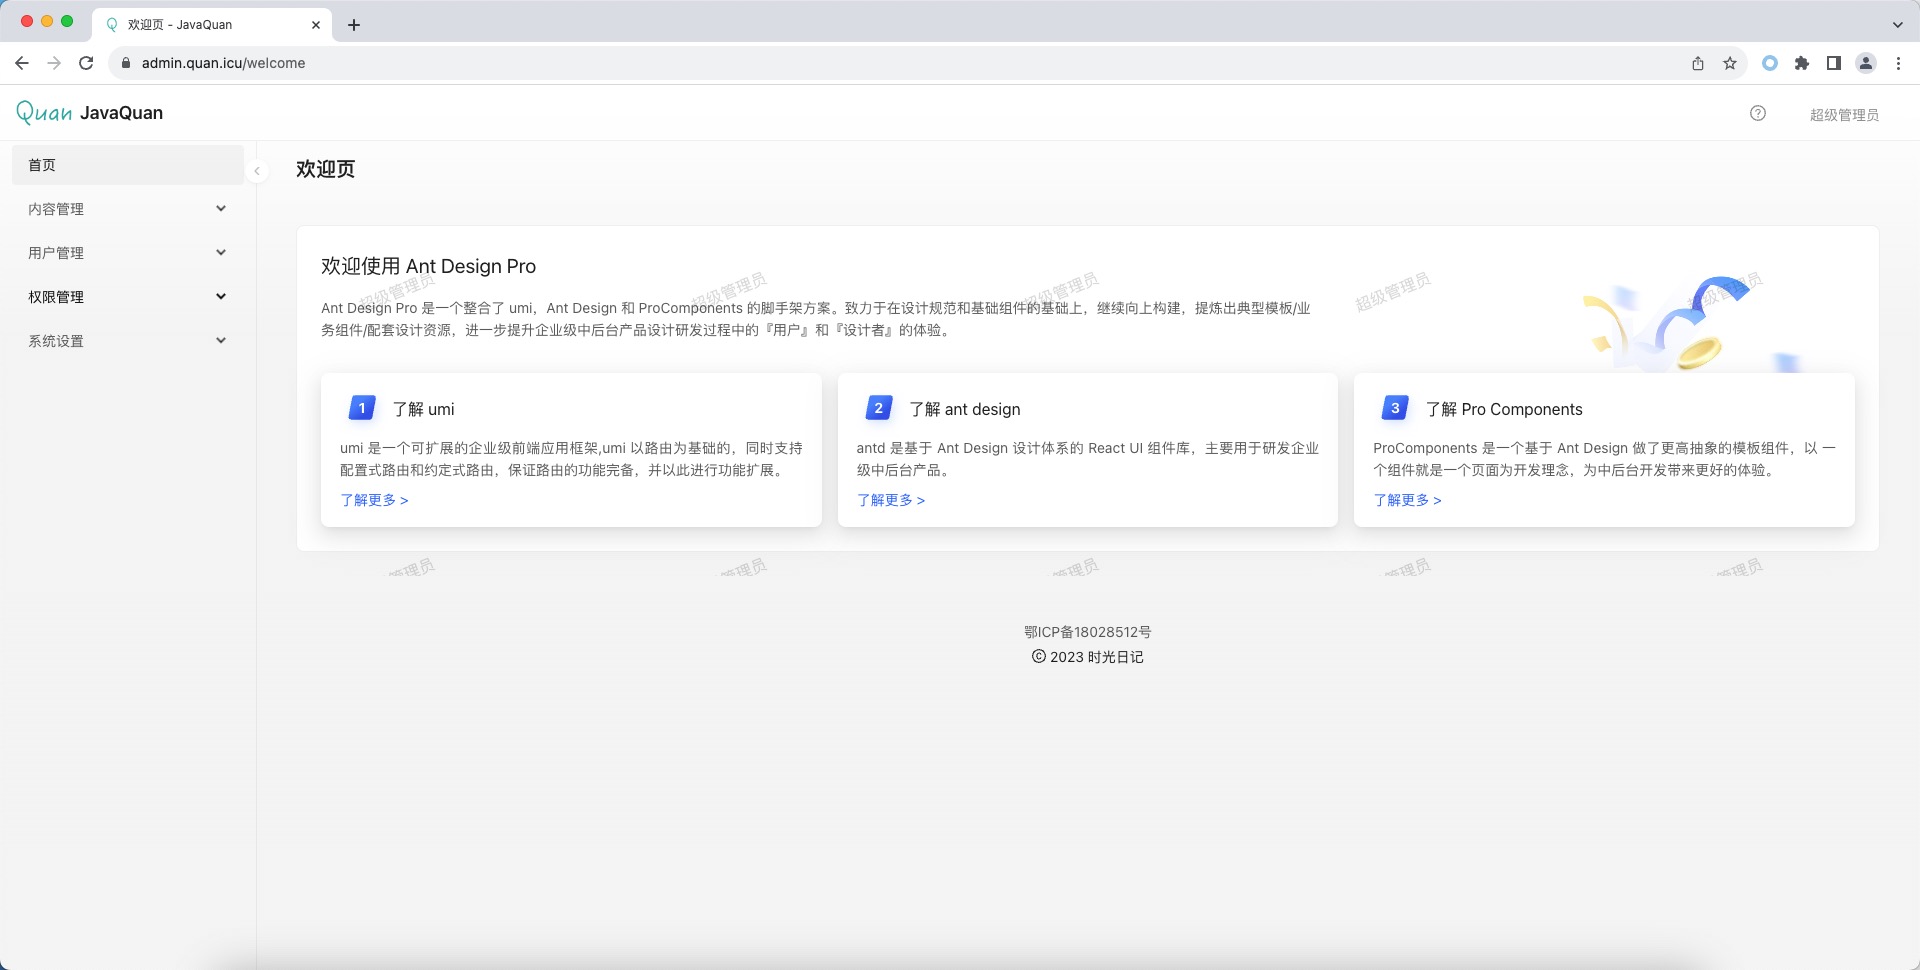
Task: Bookmark this page with the star icon
Action: (1729, 63)
